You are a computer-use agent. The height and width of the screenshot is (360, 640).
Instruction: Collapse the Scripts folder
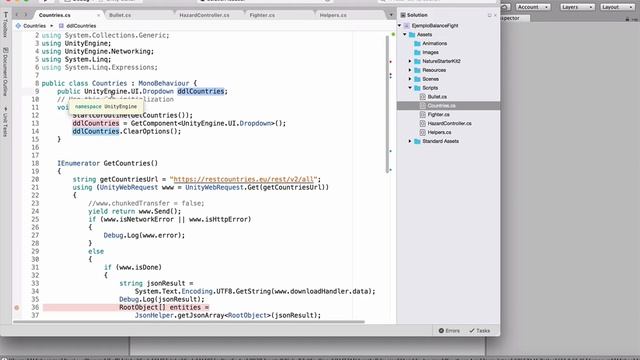410,88
